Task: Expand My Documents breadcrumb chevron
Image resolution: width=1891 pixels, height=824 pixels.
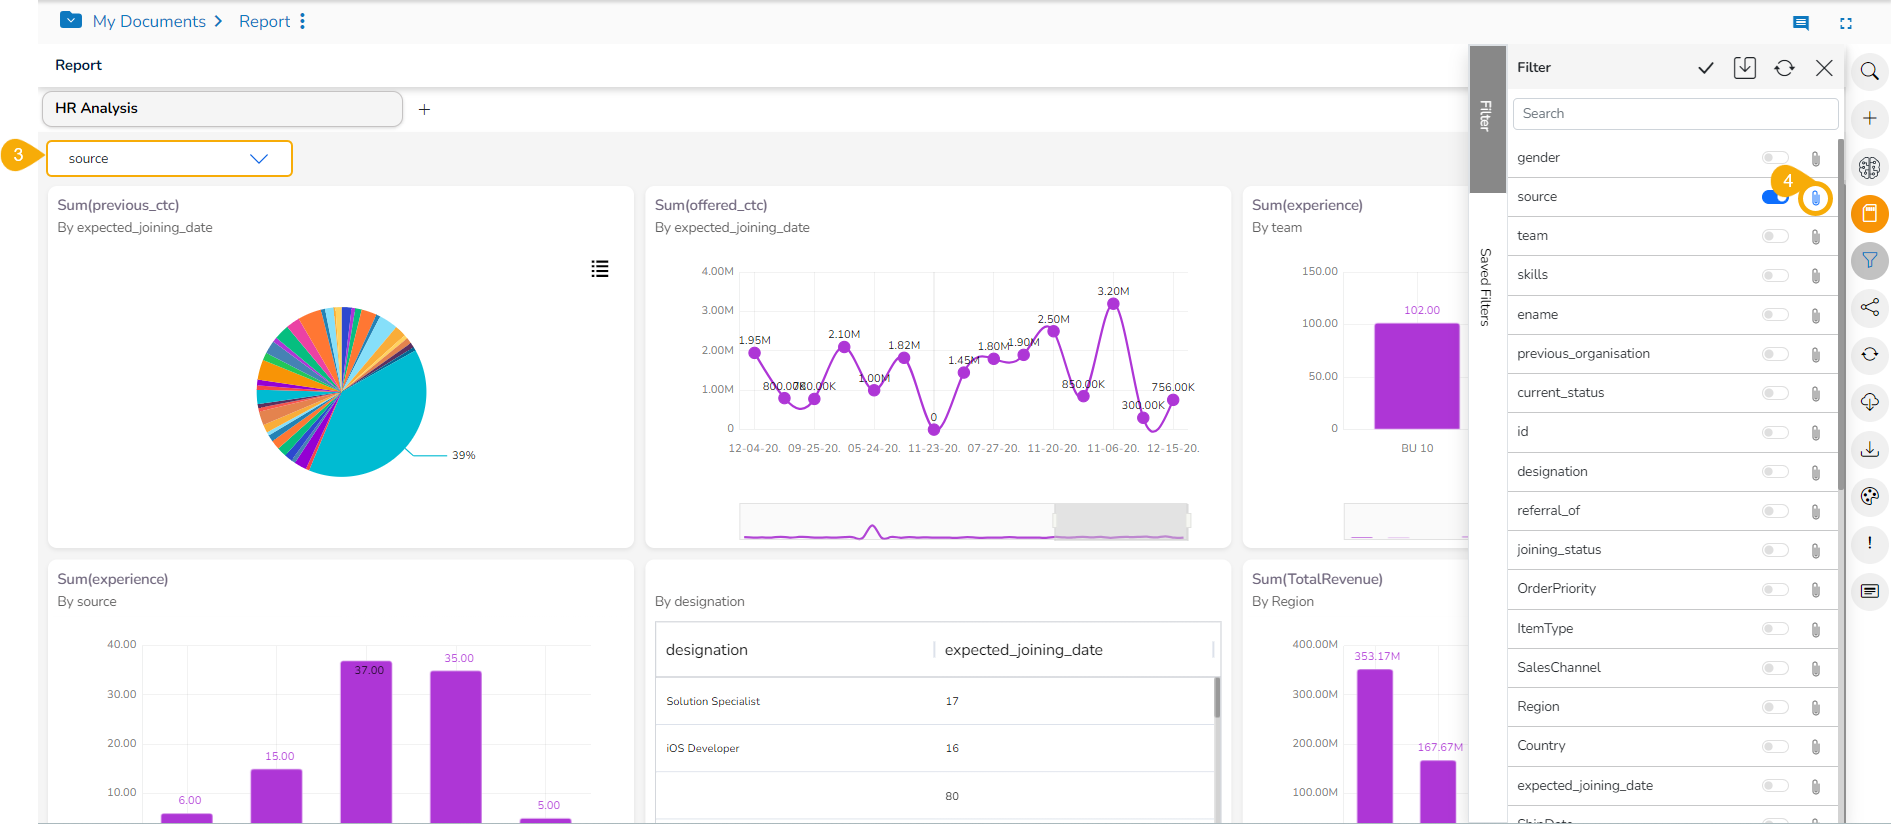Action: coord(218,21)
